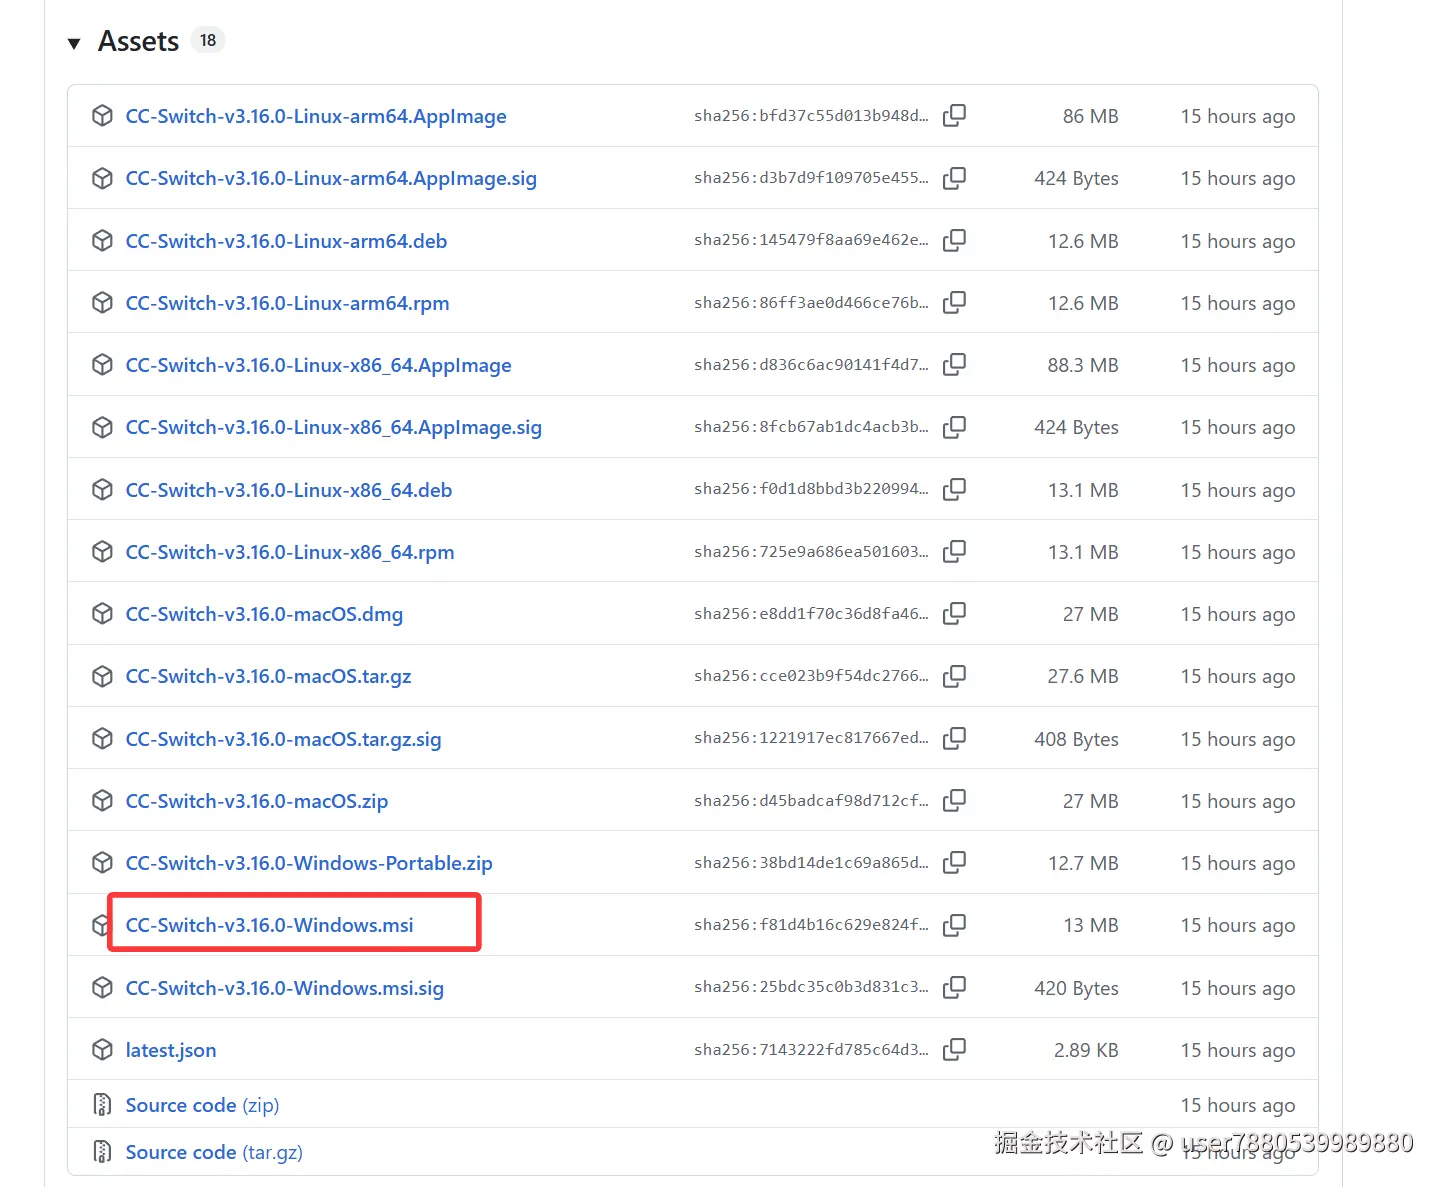Select hash text sha256:bfd37c55d013b948d…

point(811,116)
